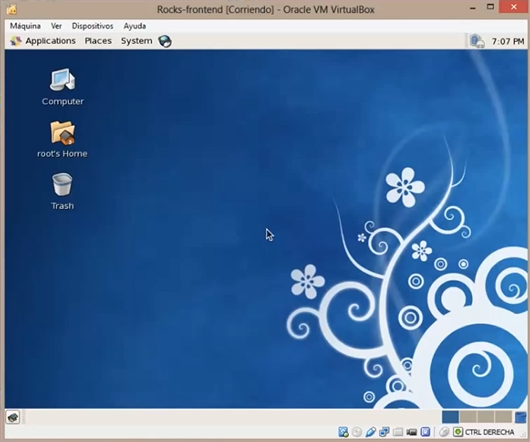Viewport: 530px width, 442px height.
Task: Click the green host key indicator icon
Action: click(458, 432)
